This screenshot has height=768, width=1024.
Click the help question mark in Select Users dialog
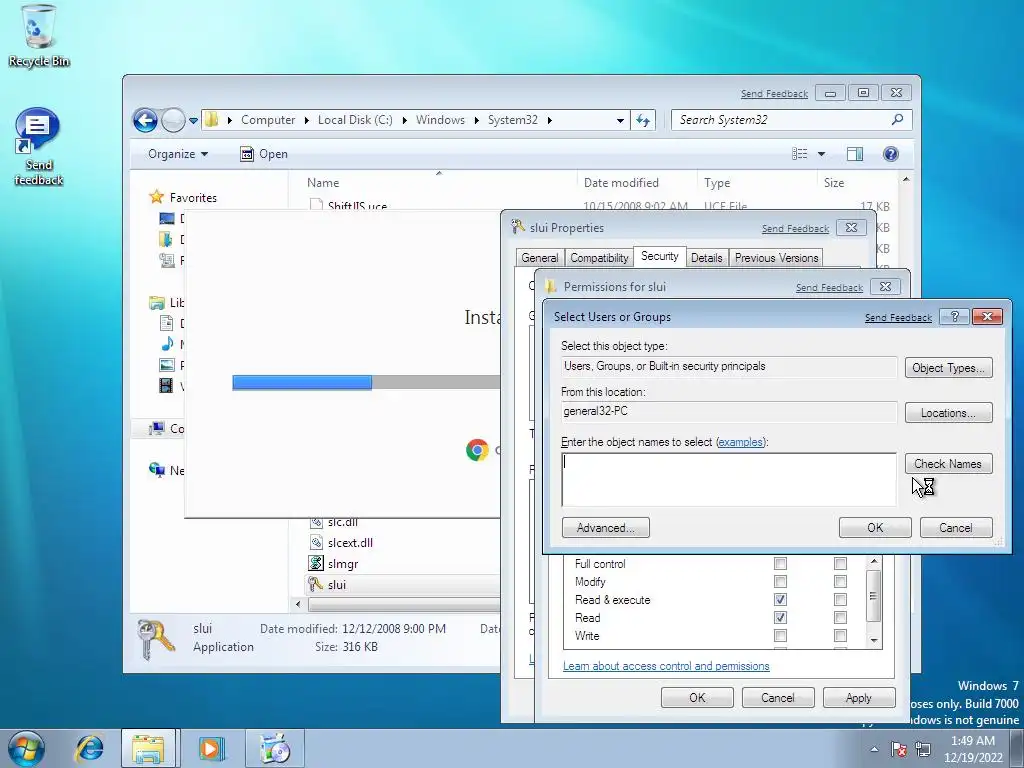954,316
